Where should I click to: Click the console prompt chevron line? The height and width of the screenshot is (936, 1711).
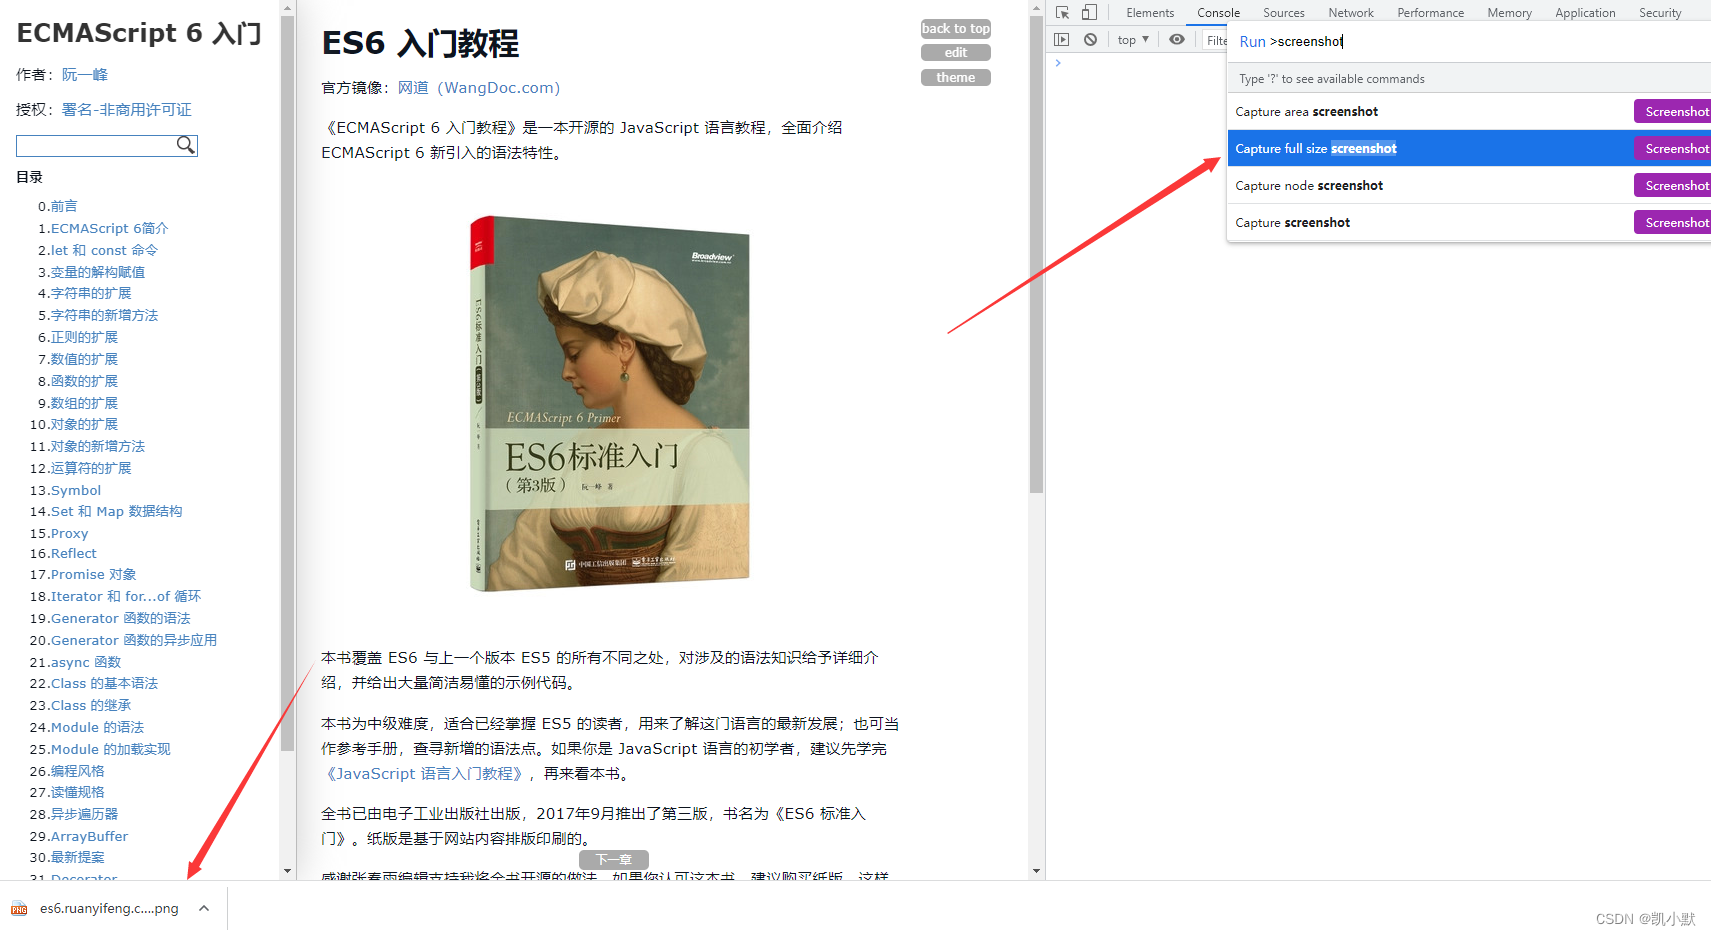click(1058, 63)
